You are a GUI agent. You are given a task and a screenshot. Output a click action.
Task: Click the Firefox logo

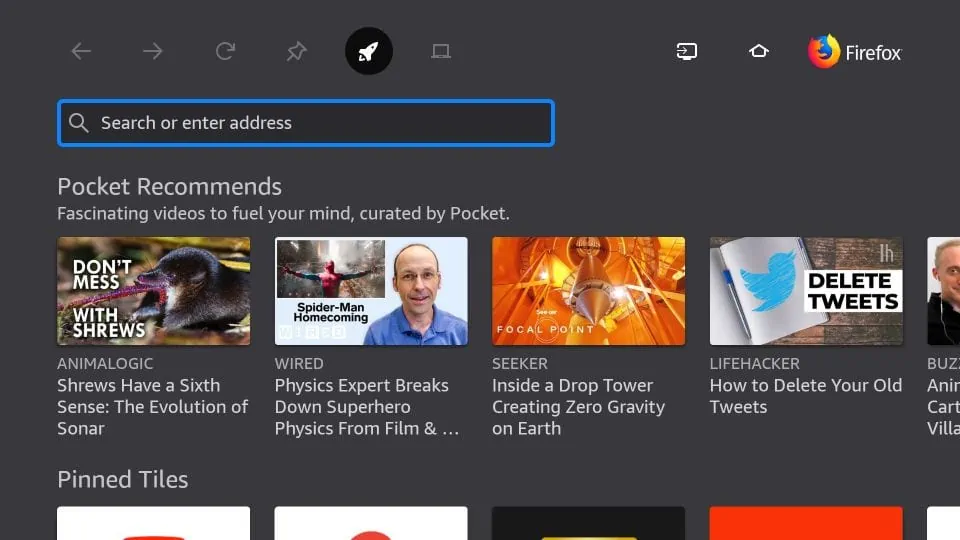[x=854, y=51]
